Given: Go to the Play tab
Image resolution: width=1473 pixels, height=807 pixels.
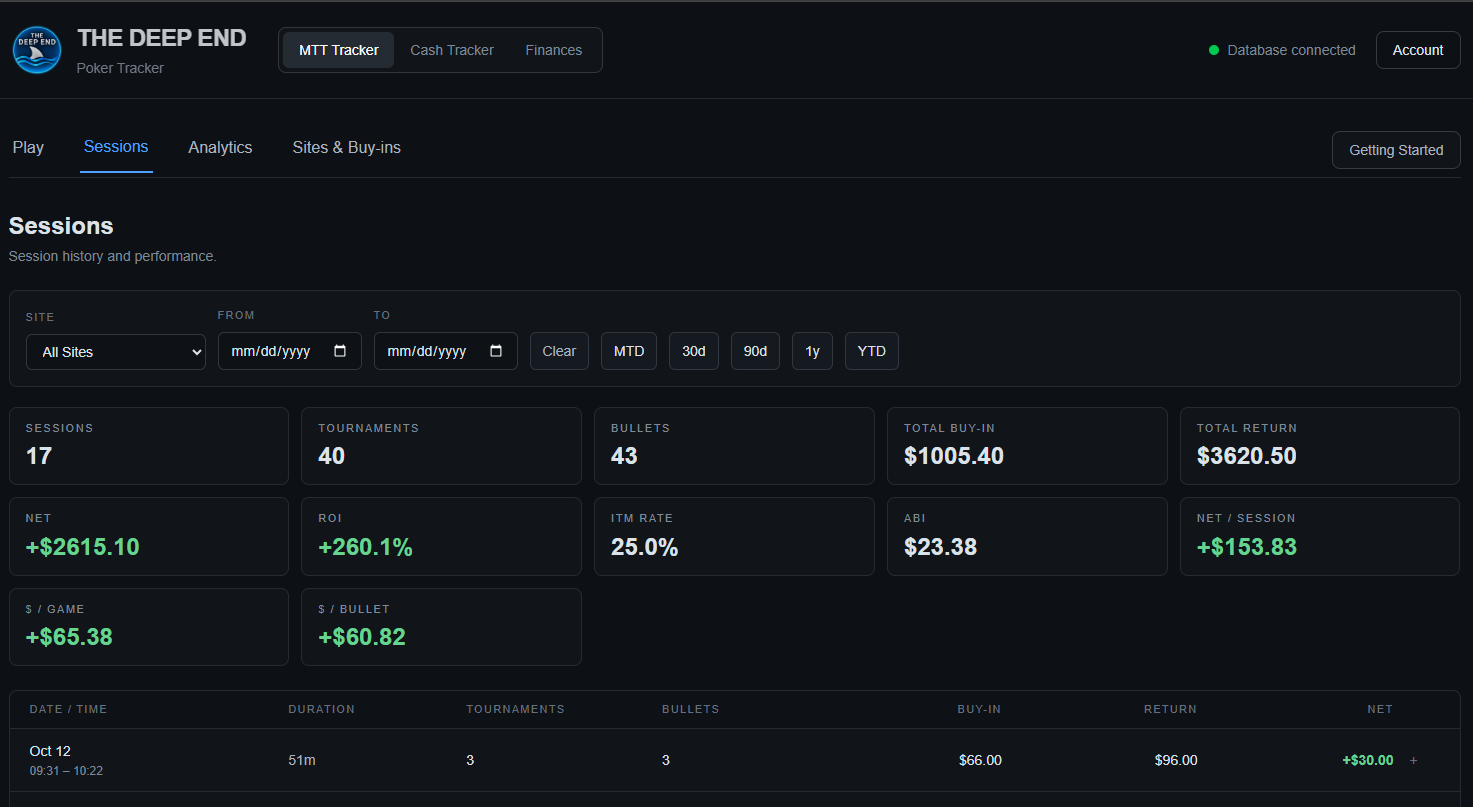Looking at the screenshot, I should pos(28,147).
